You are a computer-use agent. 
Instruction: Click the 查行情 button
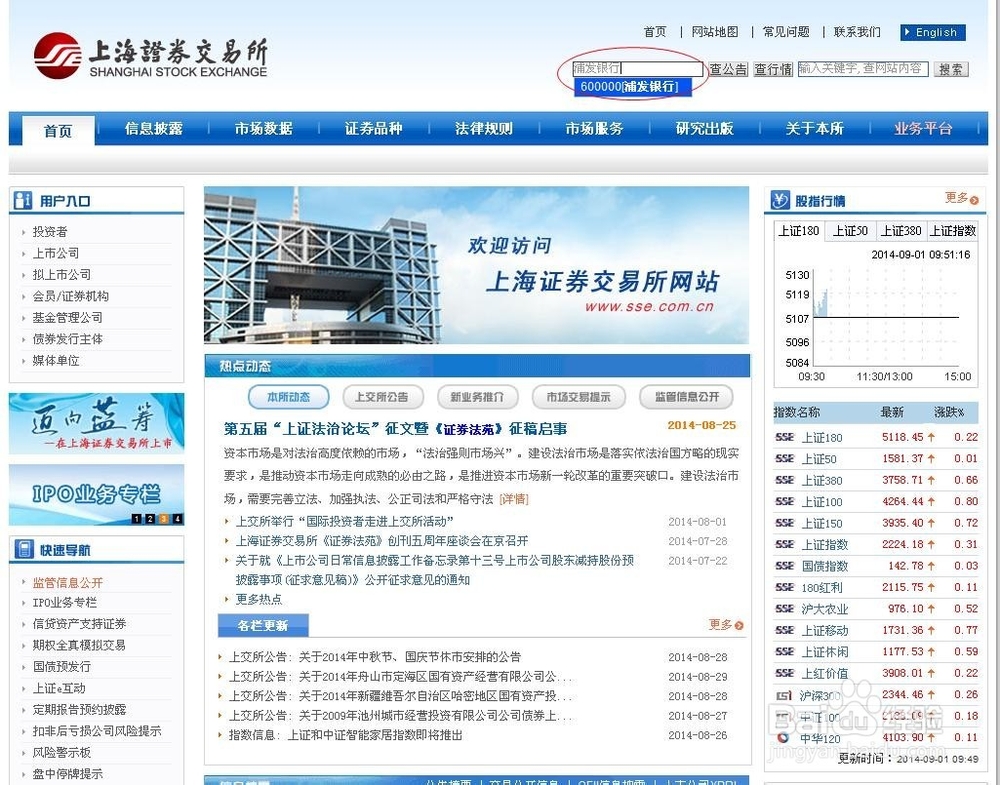[x=773, y=69]
